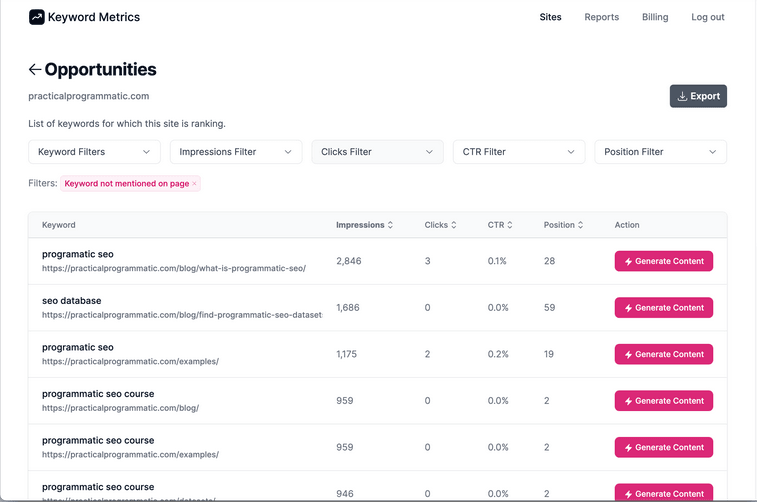Click the Opportunities page heading
Viewport: 757px width, 502px height.
click(100, 70)
